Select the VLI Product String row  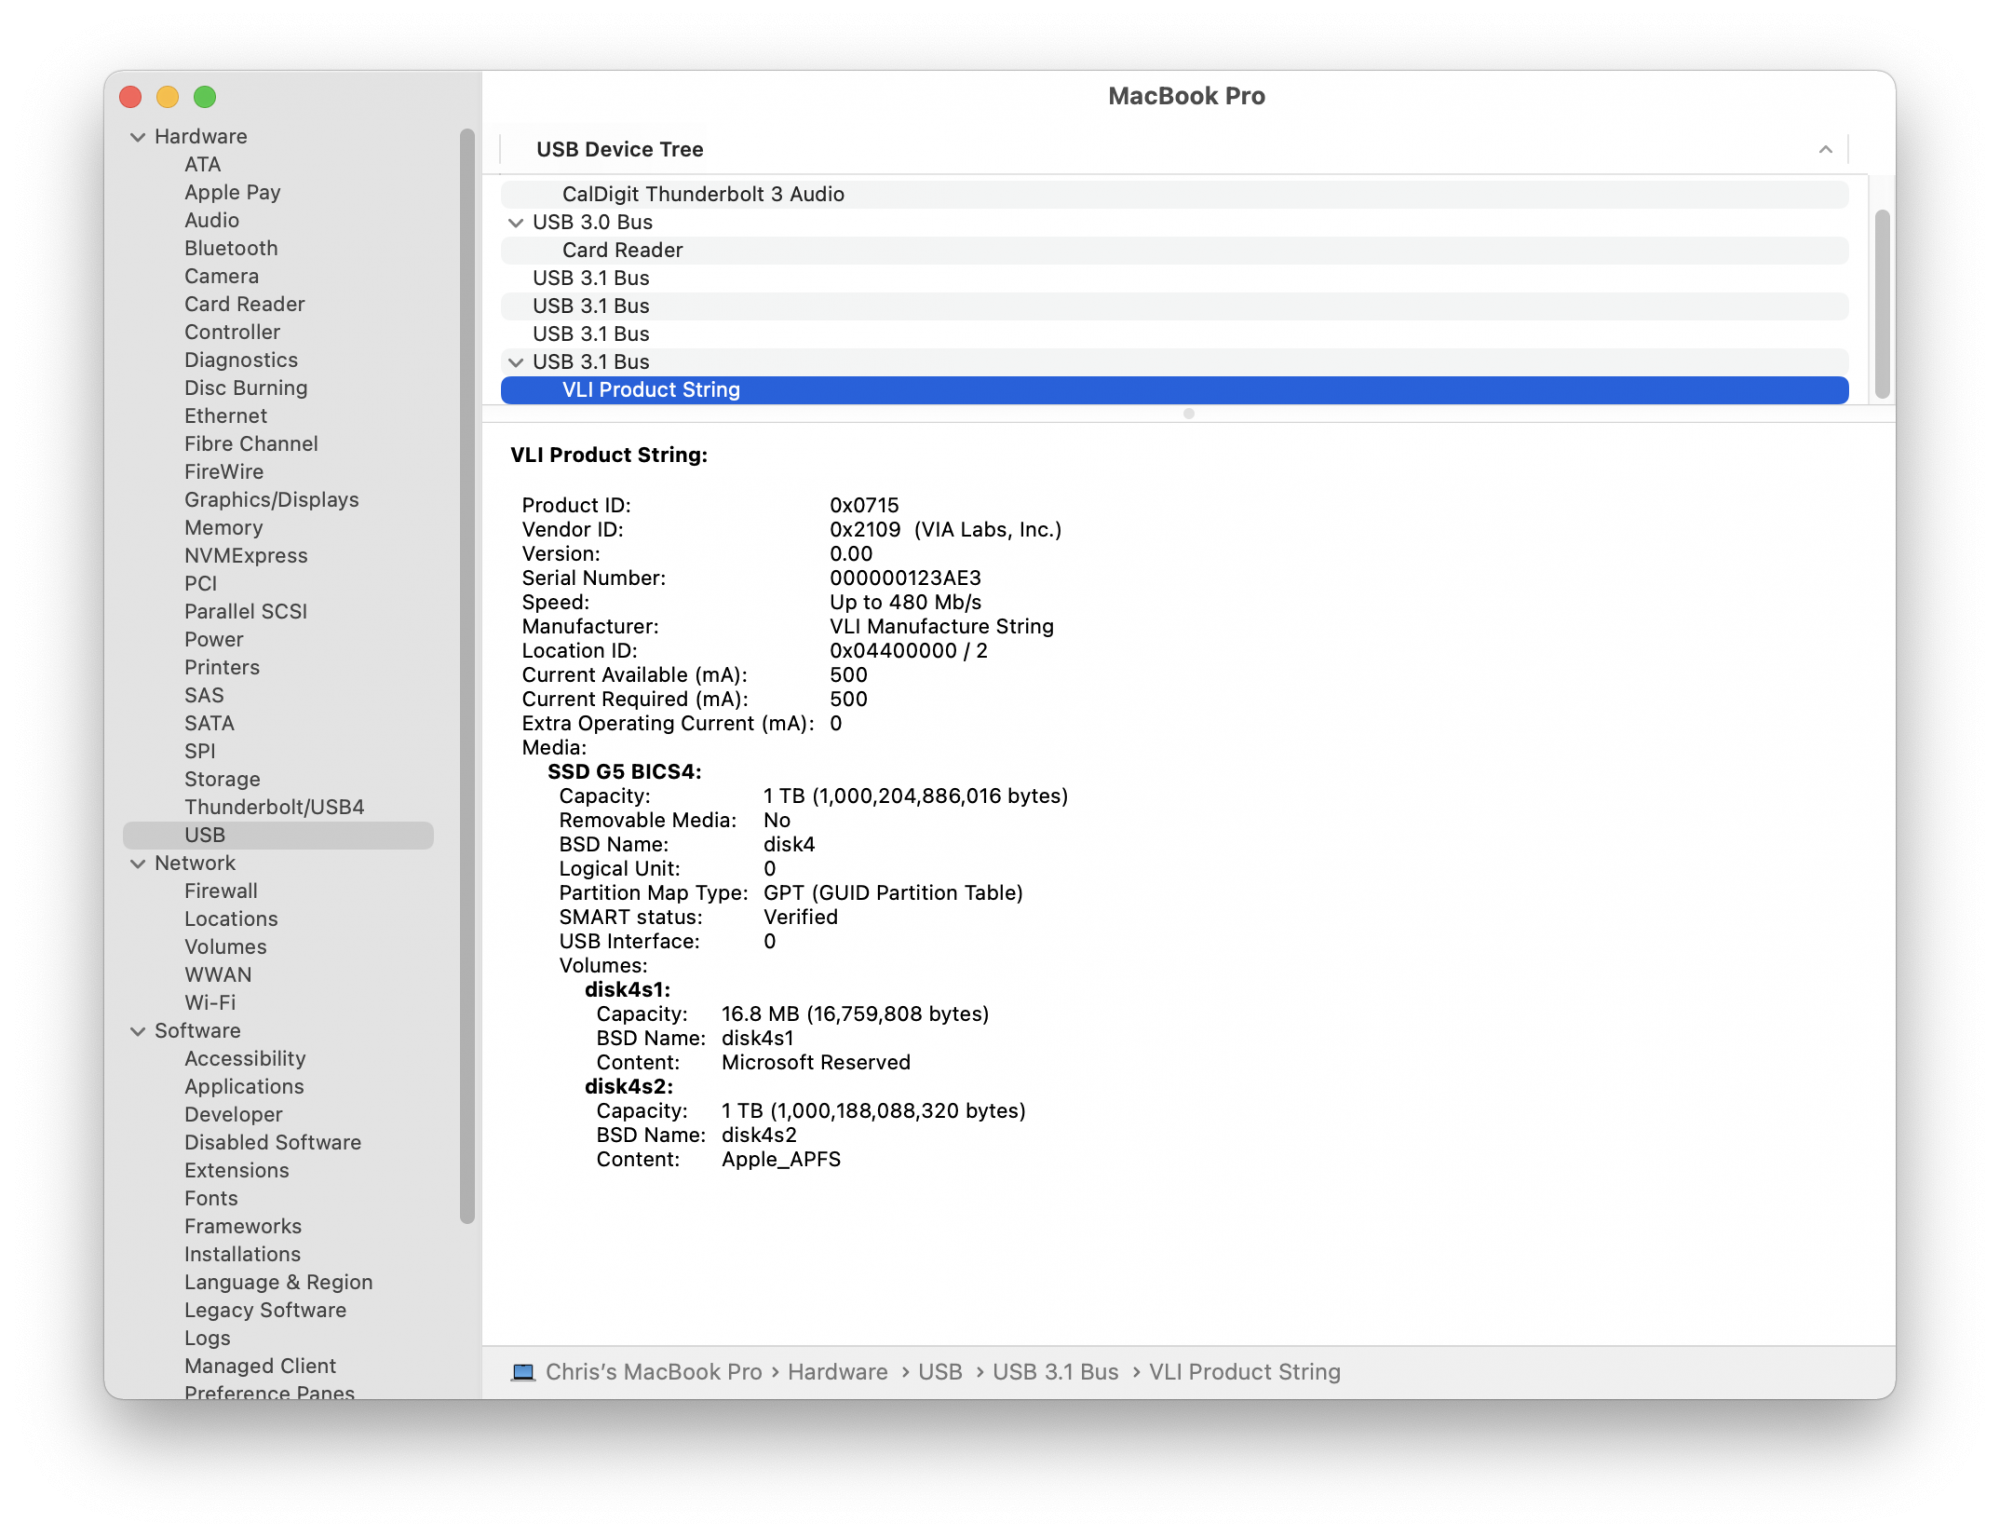tap(651, 390)
